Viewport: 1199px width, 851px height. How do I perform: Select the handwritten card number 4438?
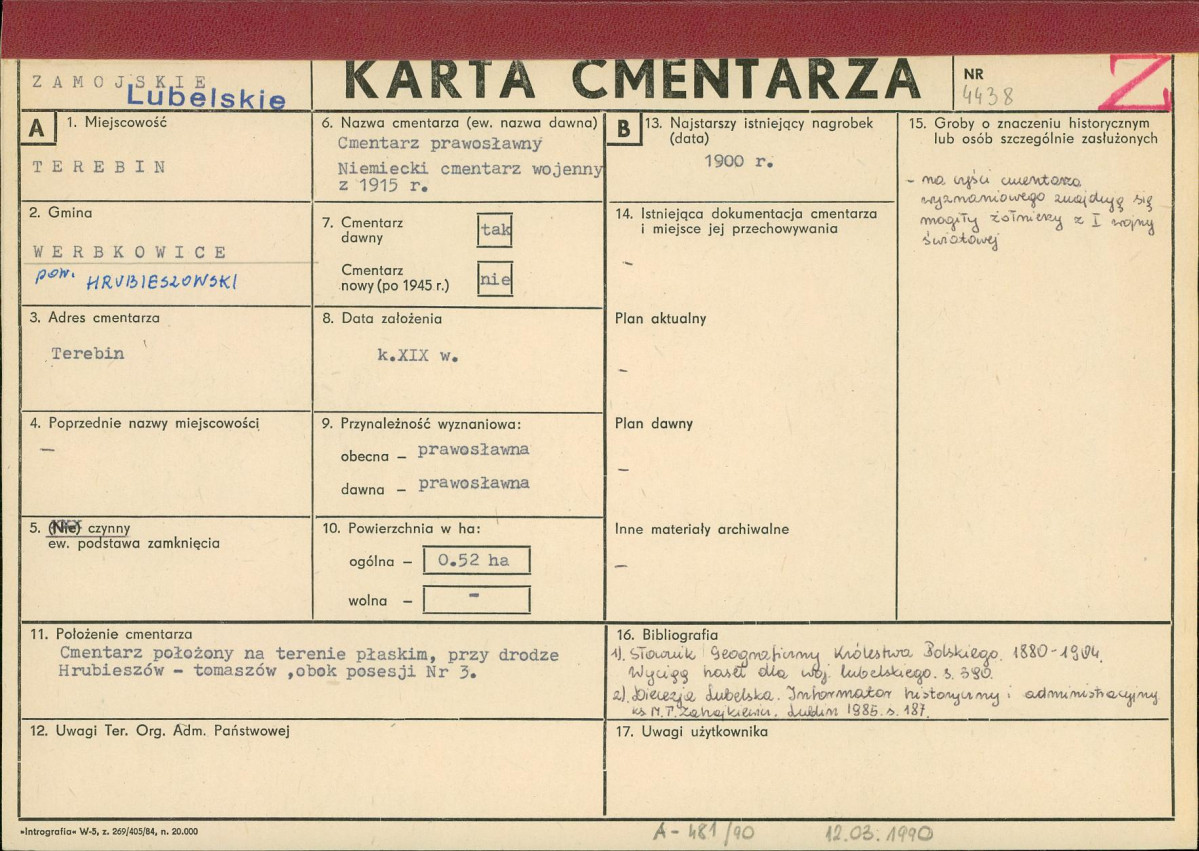(988, 96)
